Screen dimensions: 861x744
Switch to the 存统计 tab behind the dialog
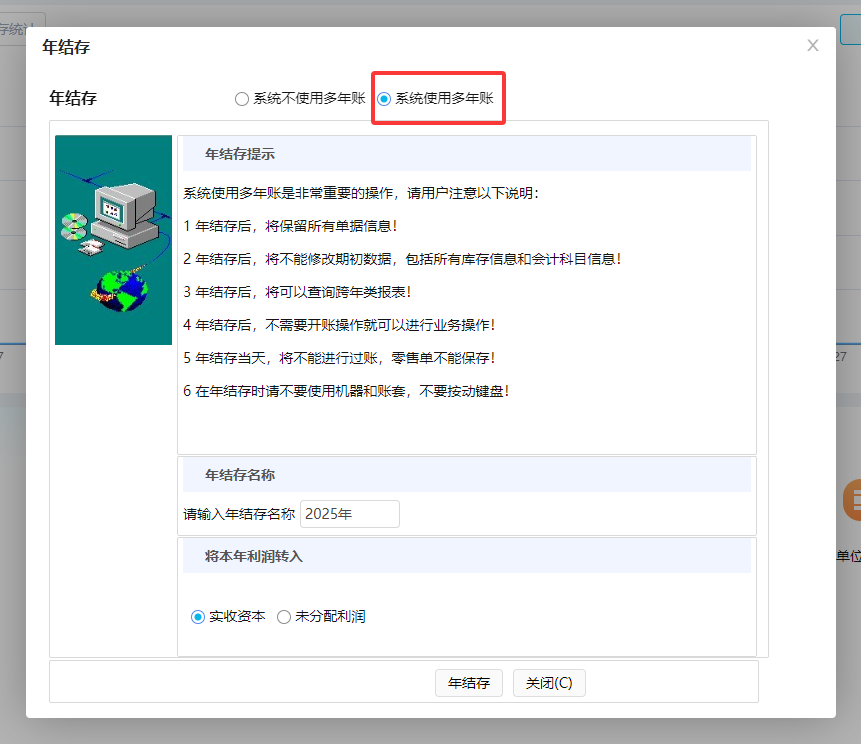click(15, 29)
